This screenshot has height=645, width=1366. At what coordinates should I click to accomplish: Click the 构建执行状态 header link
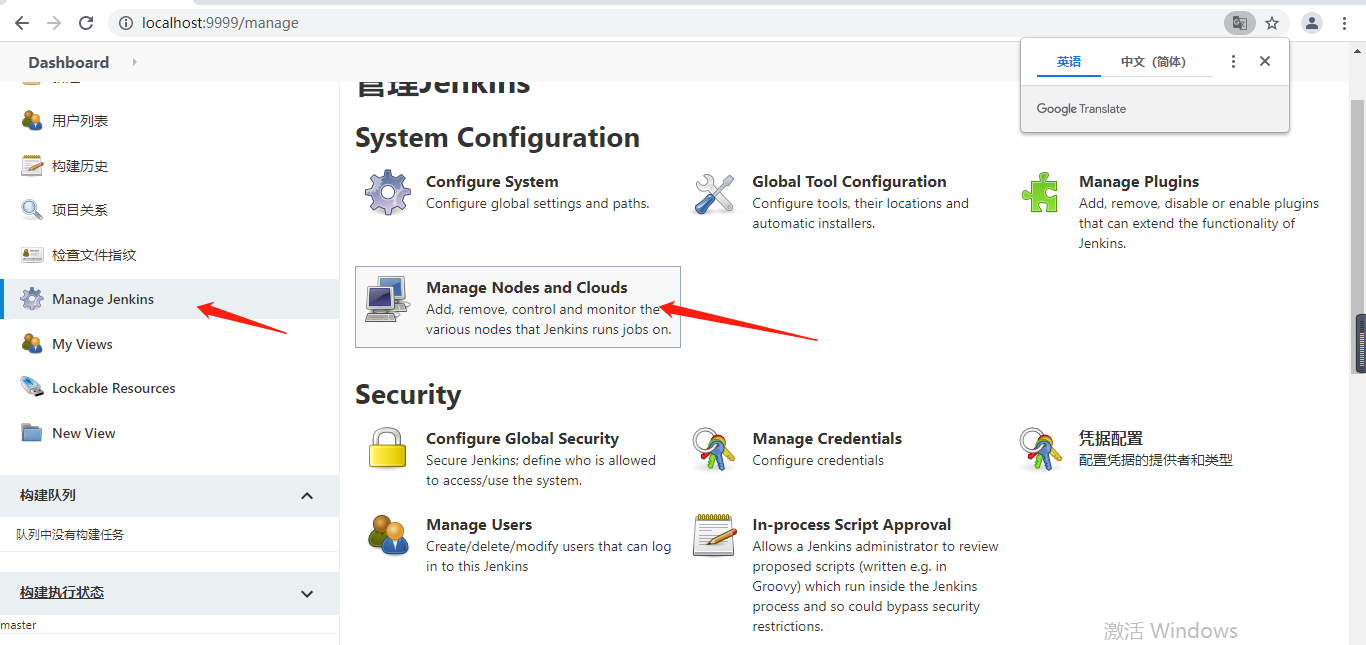pos(62,592)
